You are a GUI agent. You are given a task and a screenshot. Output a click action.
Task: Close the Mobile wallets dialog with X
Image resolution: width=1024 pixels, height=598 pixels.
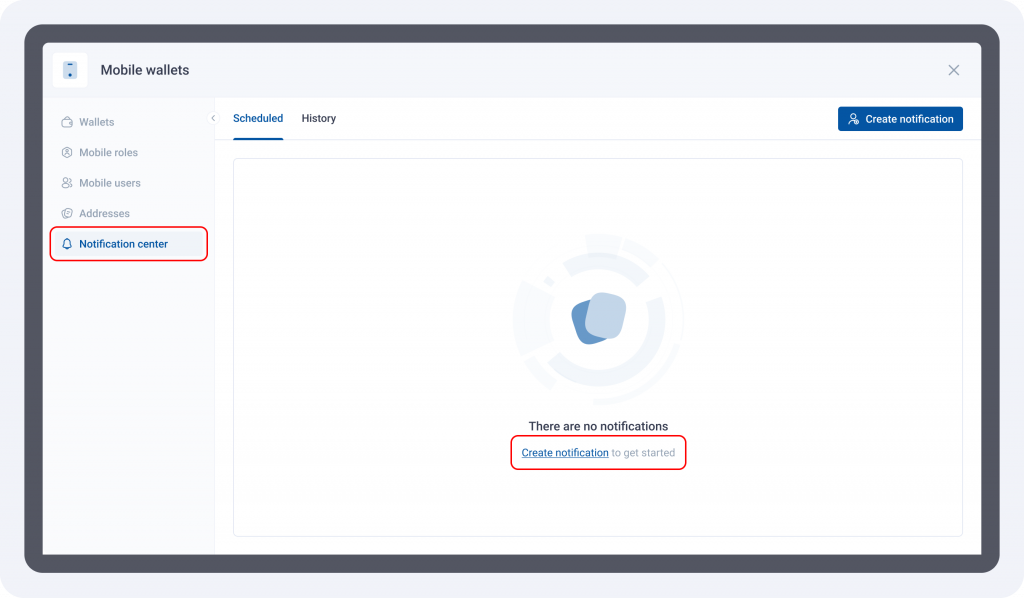(x=953, y=70)
